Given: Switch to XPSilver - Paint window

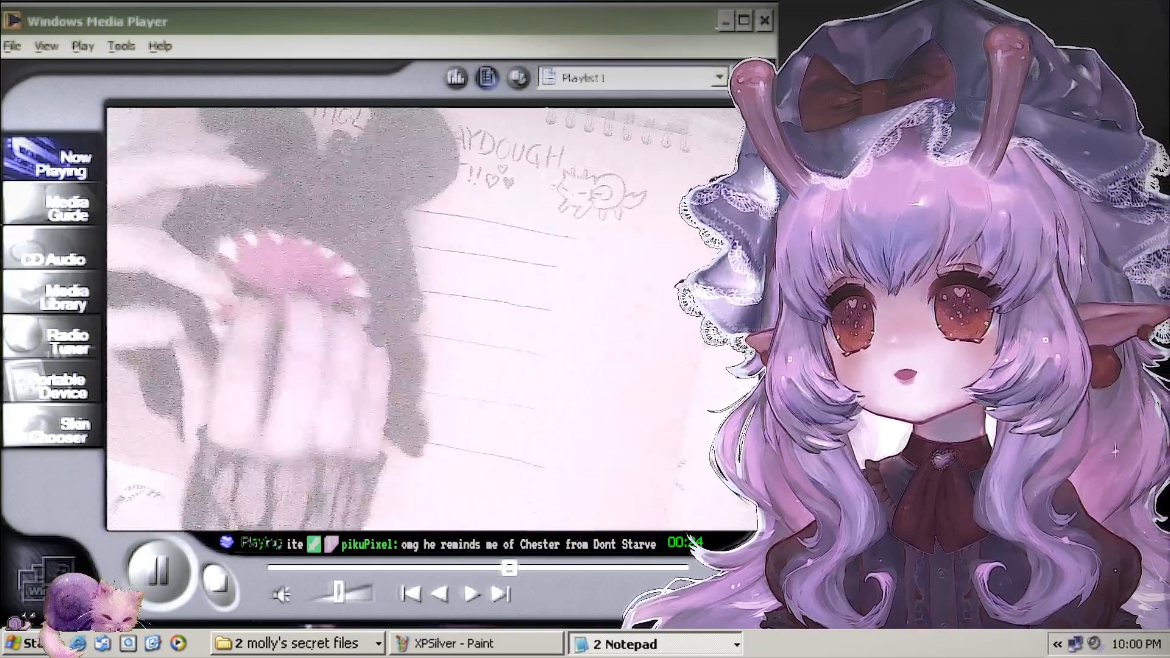Looking at the screenshot, I should click(x=476, y=643).
